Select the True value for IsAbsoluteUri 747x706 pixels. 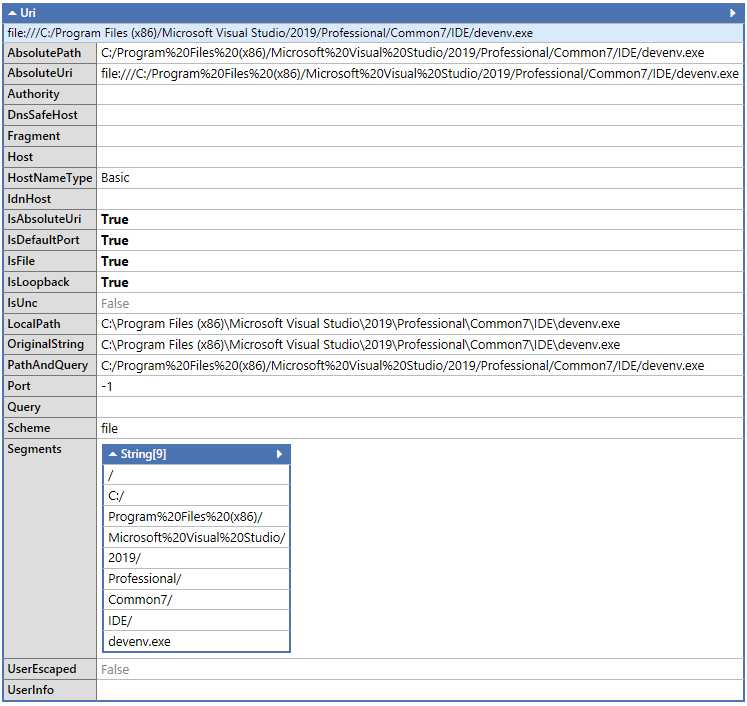pyautogui.click(x=115, y=220)
